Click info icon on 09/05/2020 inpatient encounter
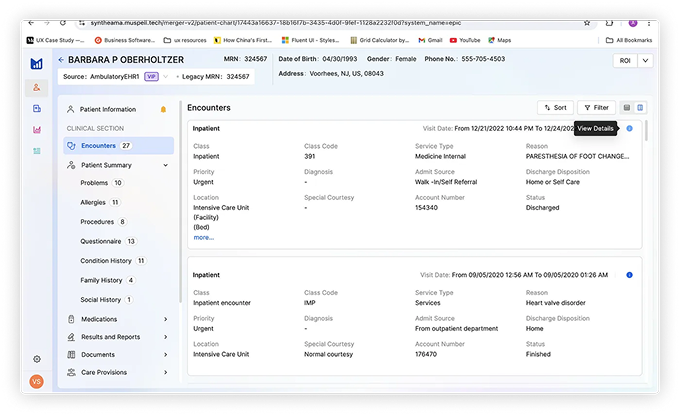The width and height of the screenshot is (680, 416). 629,275
